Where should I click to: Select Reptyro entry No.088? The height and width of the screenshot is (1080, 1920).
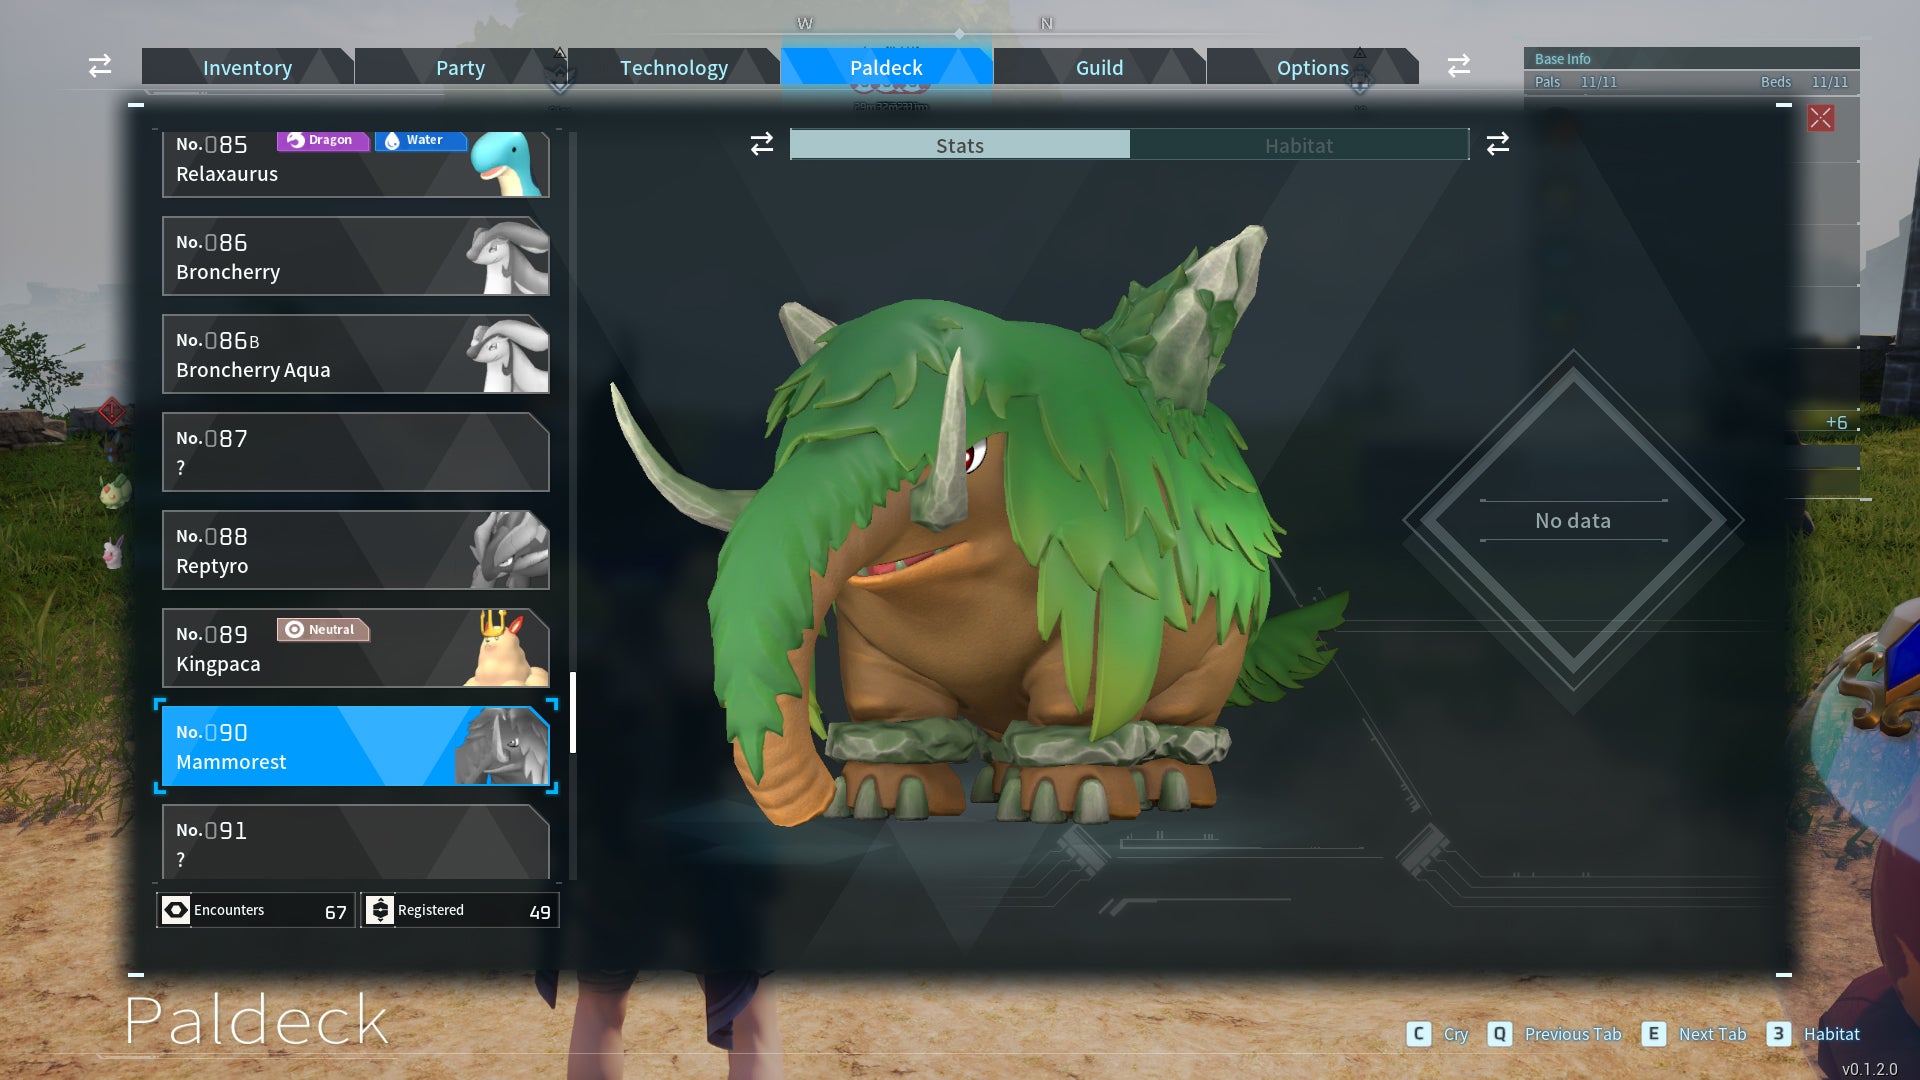pos(356,550)
